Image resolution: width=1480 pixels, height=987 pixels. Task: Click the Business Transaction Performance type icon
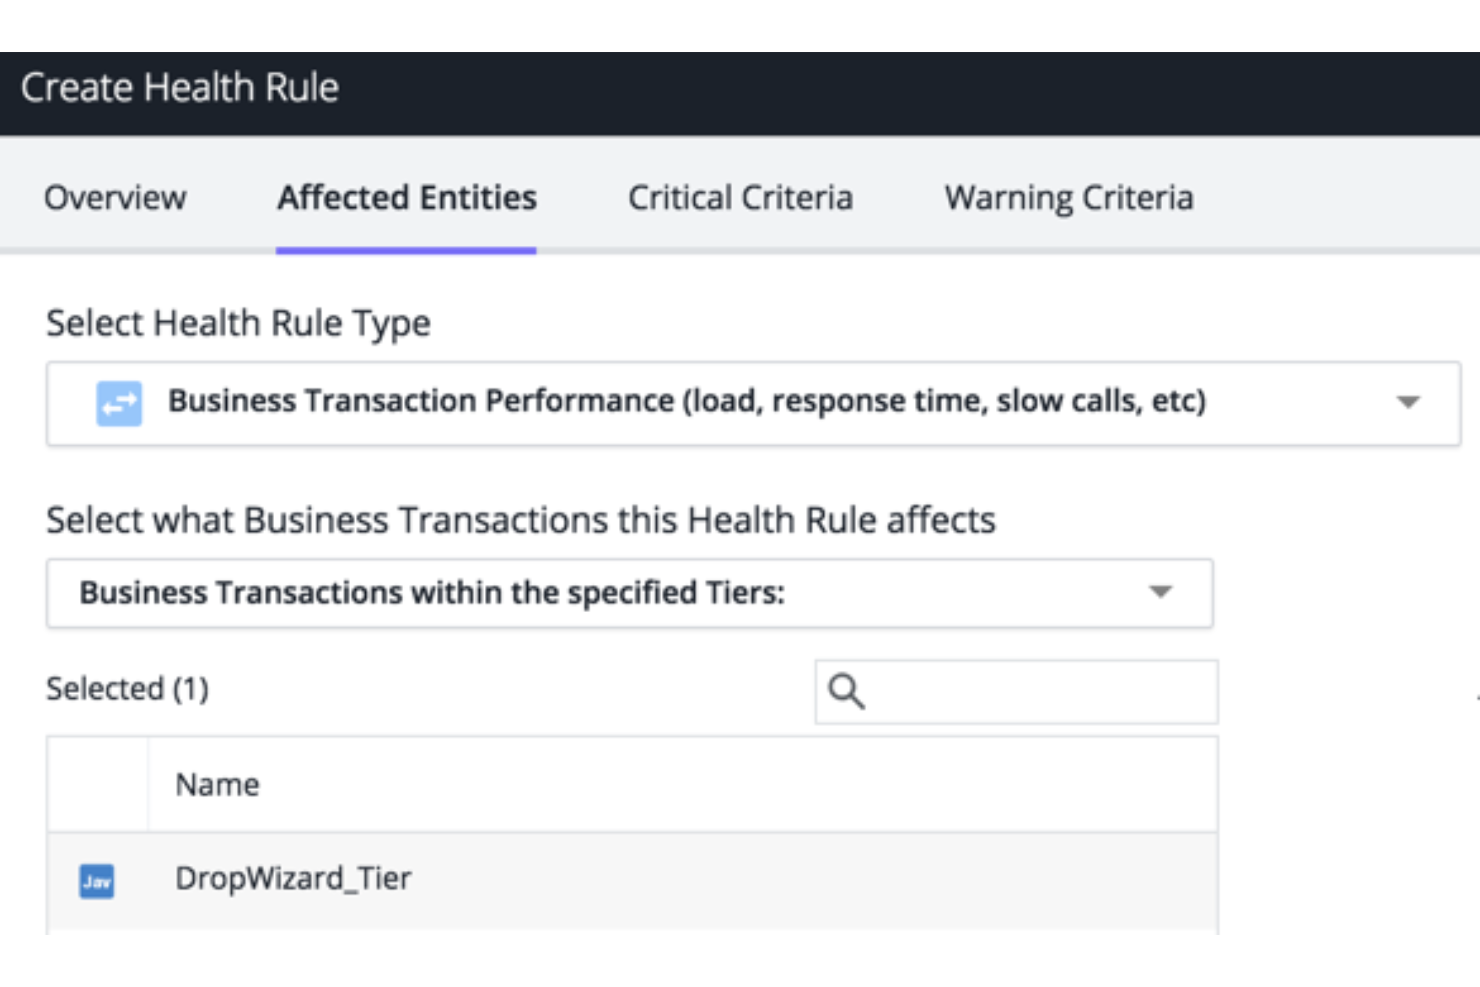(119, 404)
